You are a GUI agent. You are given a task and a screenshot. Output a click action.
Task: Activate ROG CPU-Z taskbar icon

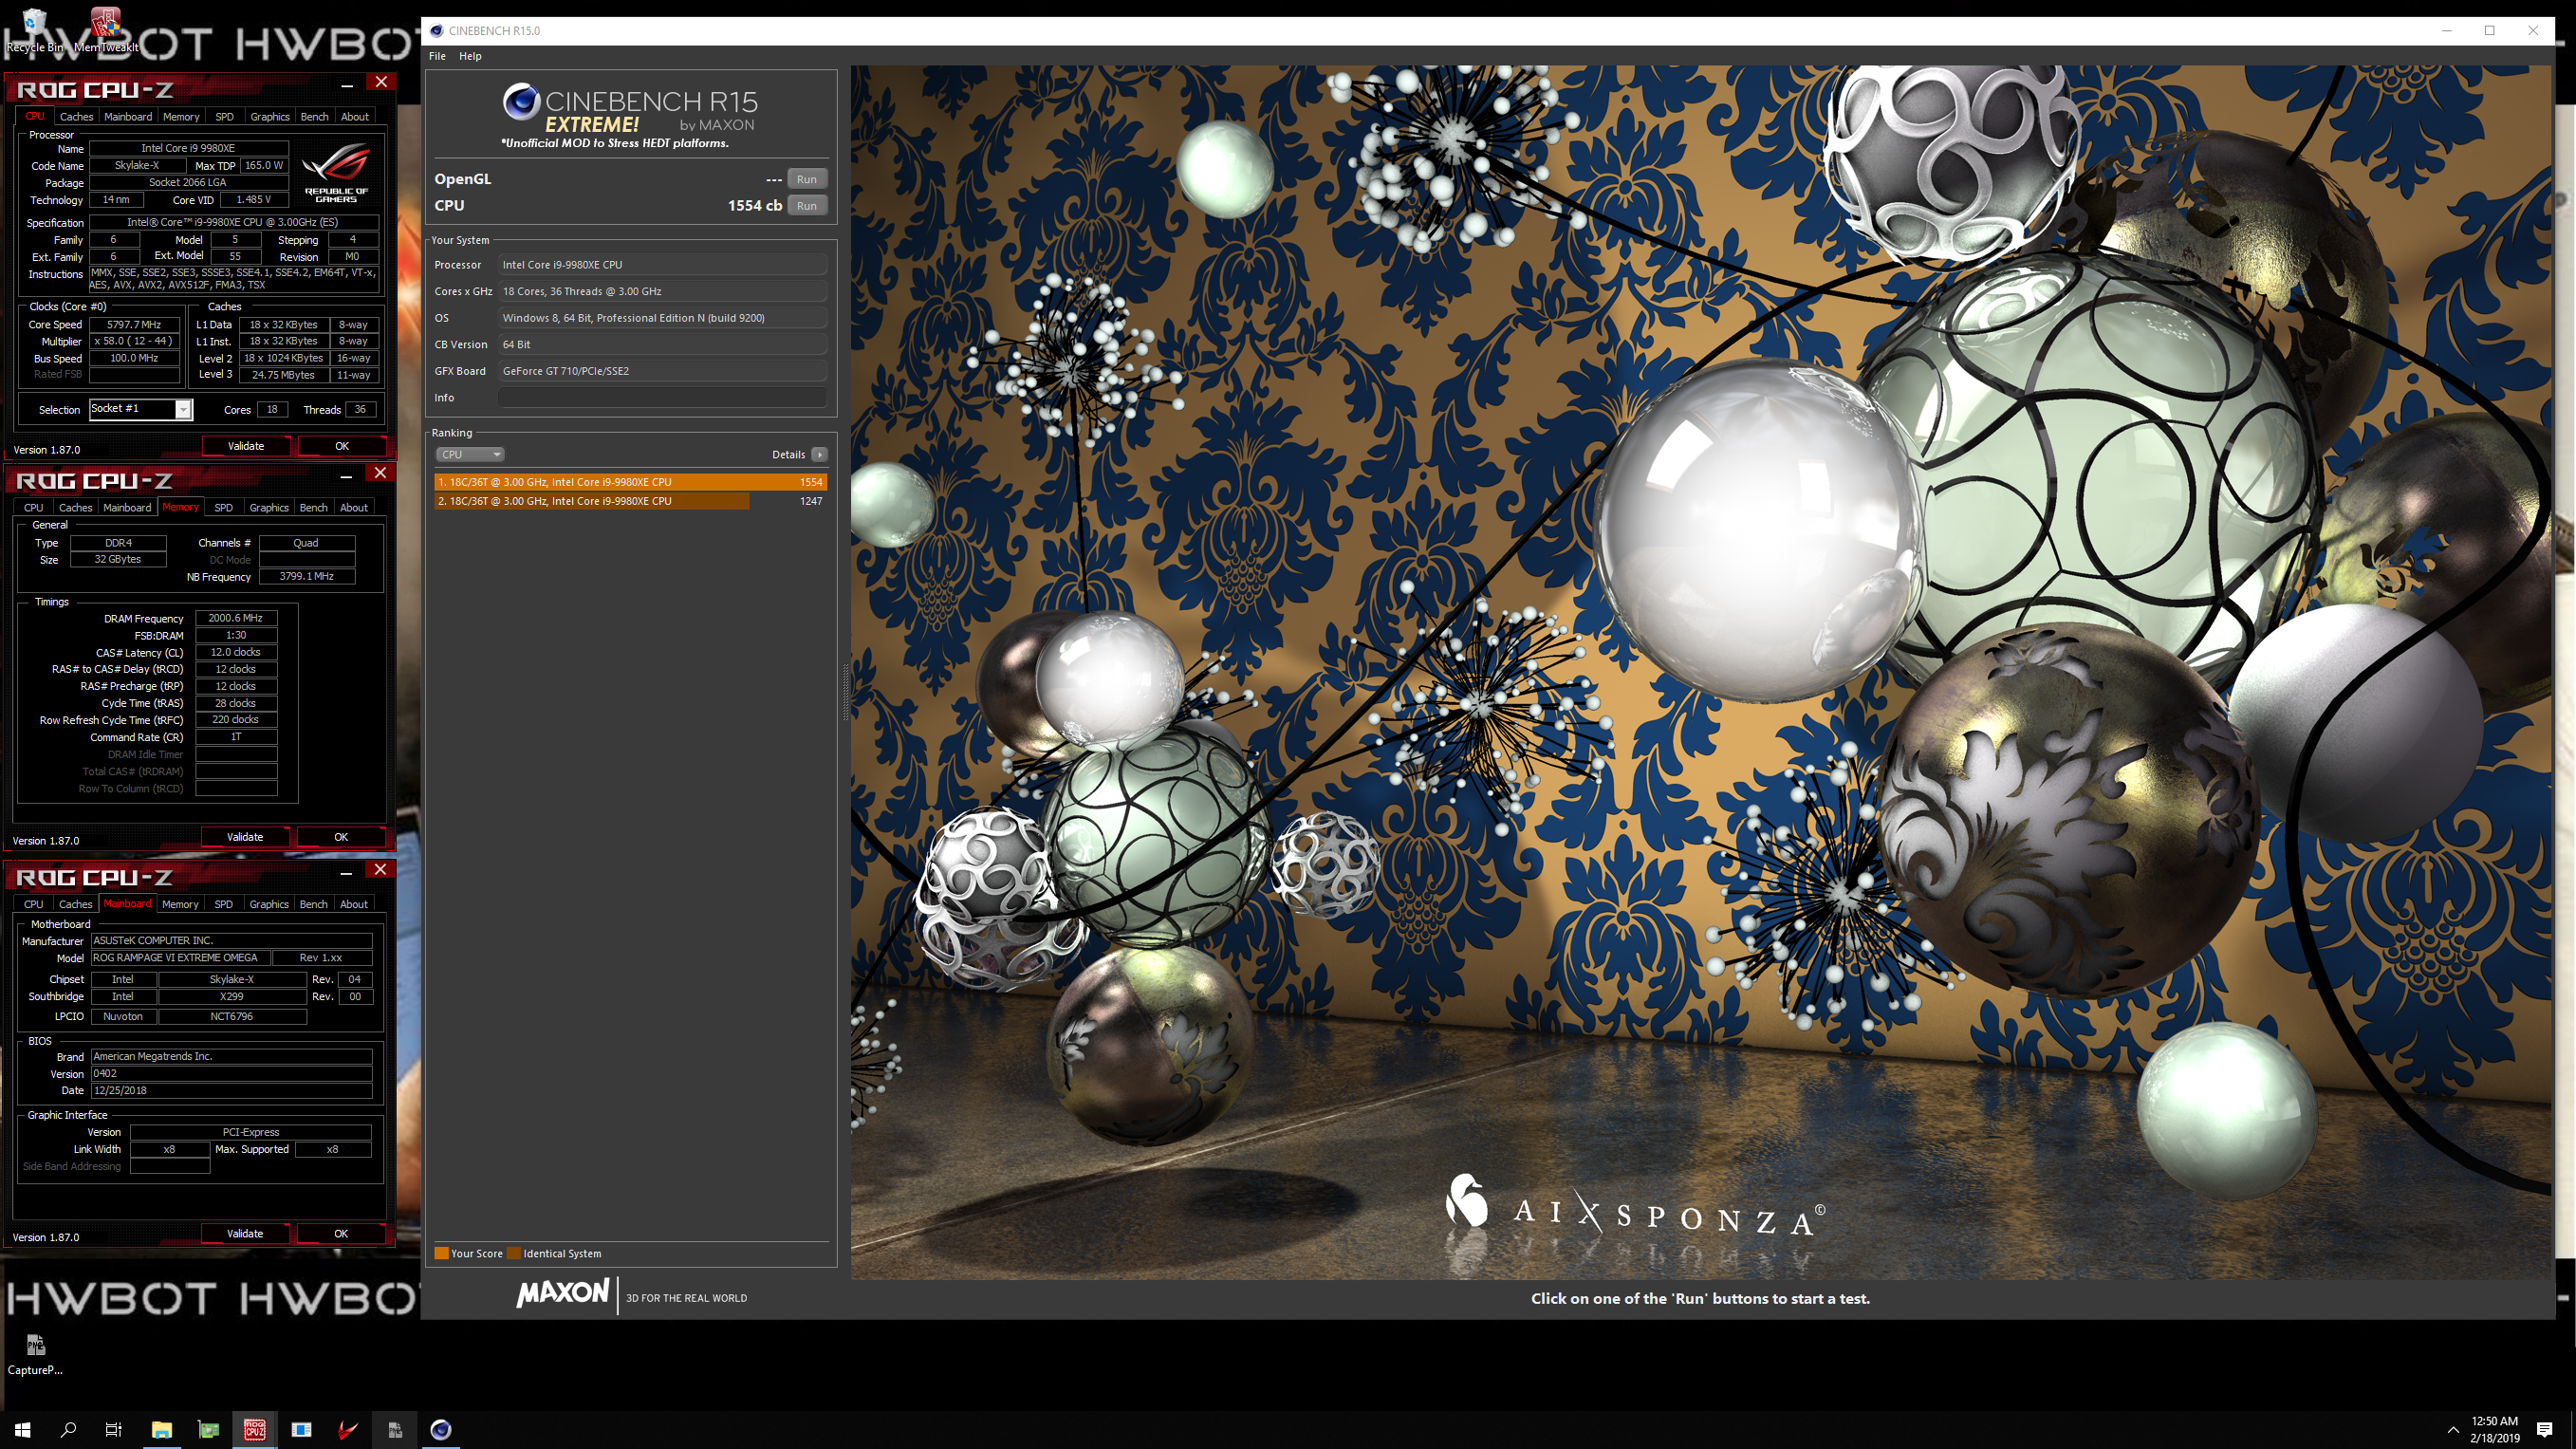click(255, 1429)
